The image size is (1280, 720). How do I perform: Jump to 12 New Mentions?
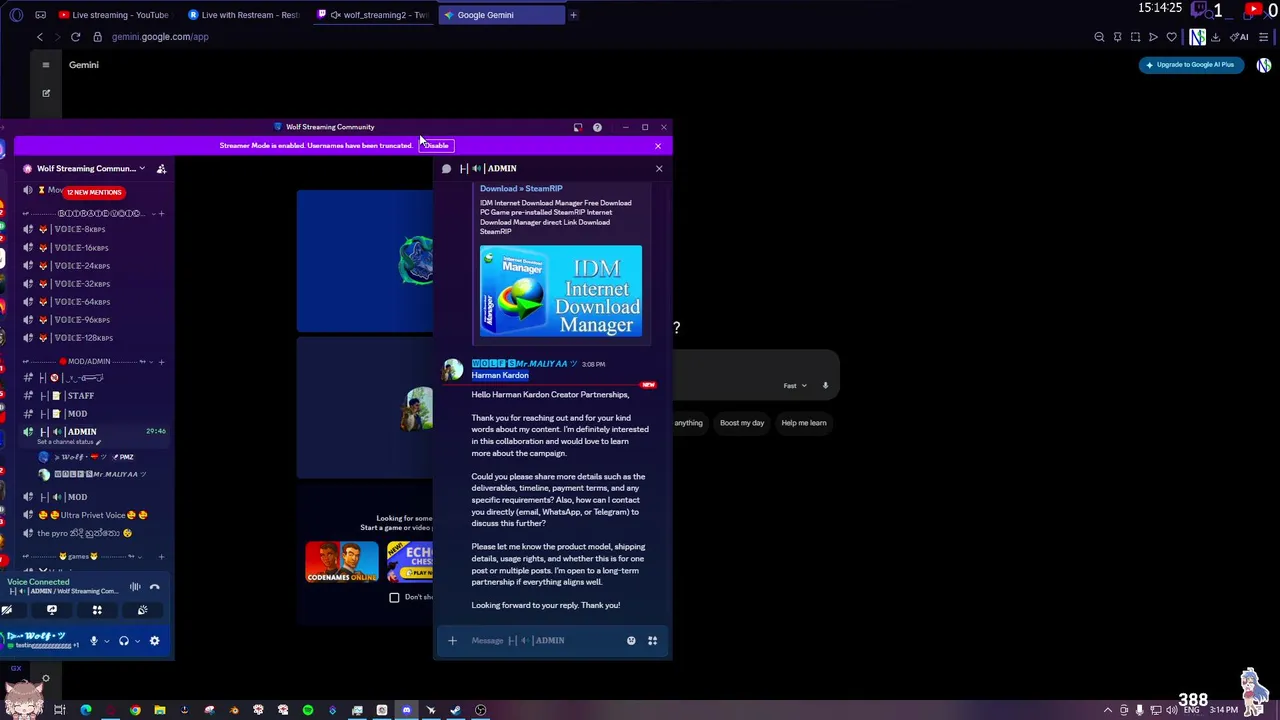(x=94, y=192)
